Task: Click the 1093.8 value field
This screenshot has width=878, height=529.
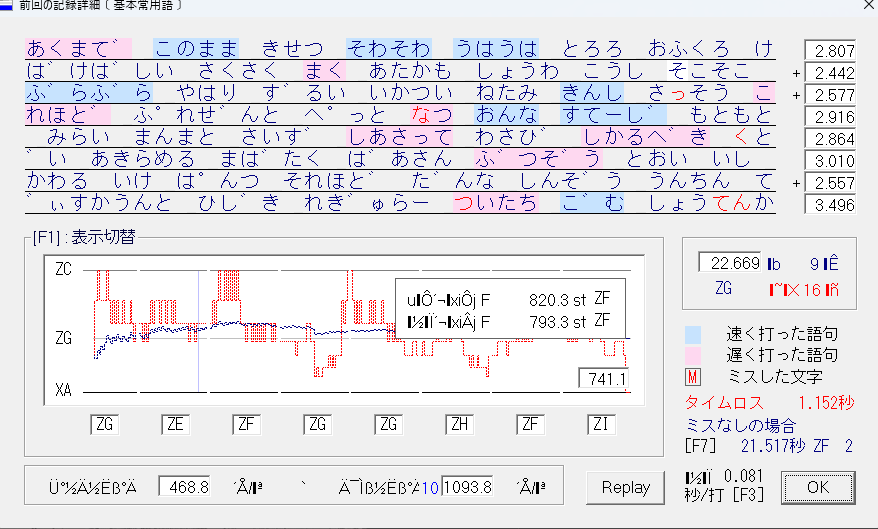Action: 467,486
